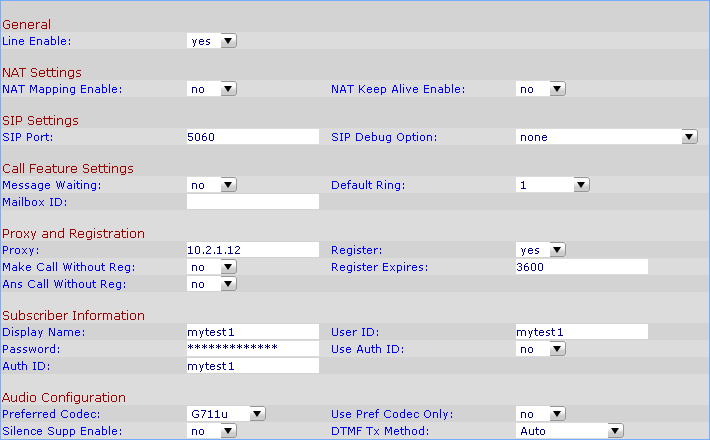The width and height of the screenshot is (710, 440).
Task: Click the SIP Port input field
Action: click(x=252, y=137)
